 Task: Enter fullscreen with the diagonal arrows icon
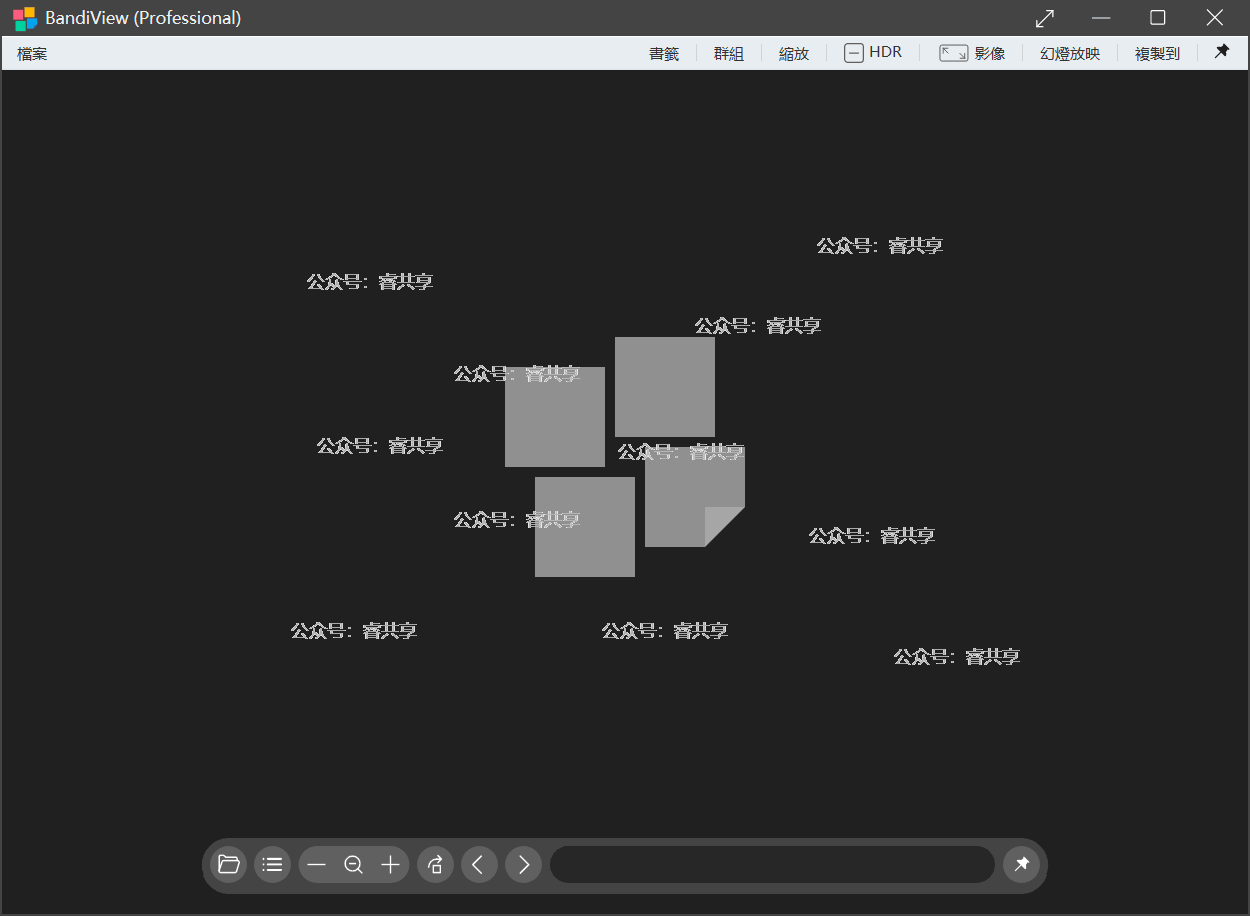(1045, 18)
